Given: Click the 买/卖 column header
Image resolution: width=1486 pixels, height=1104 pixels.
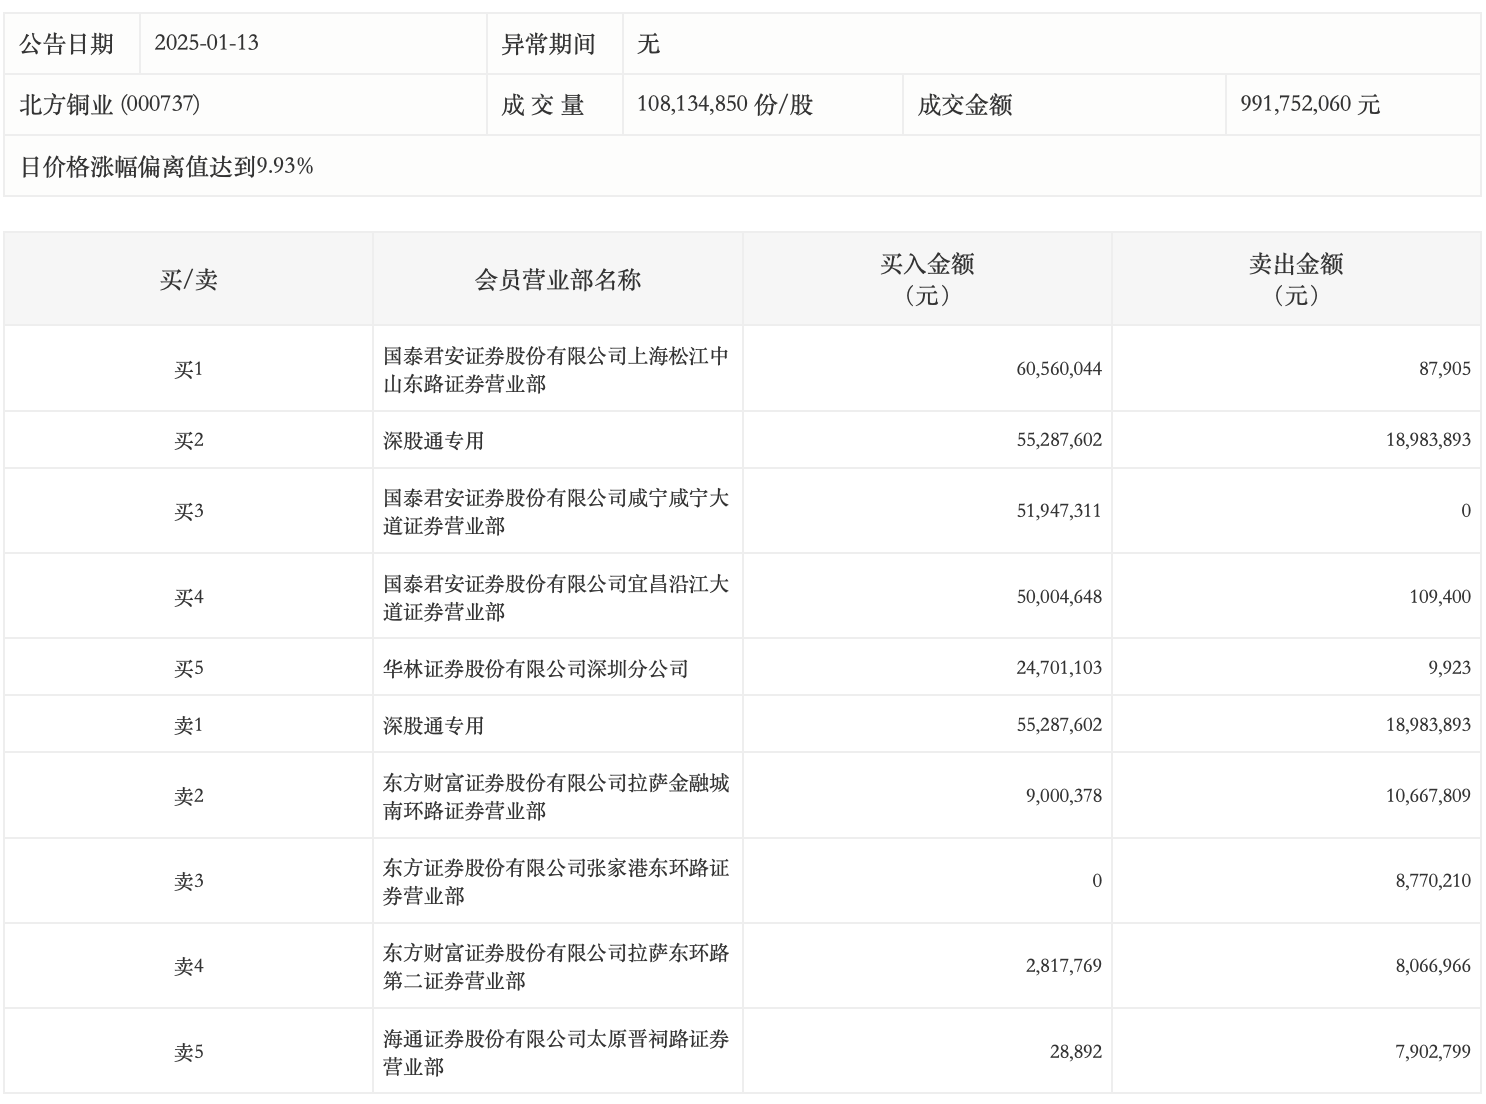Looking at the screenshot, I should (188, 280).
